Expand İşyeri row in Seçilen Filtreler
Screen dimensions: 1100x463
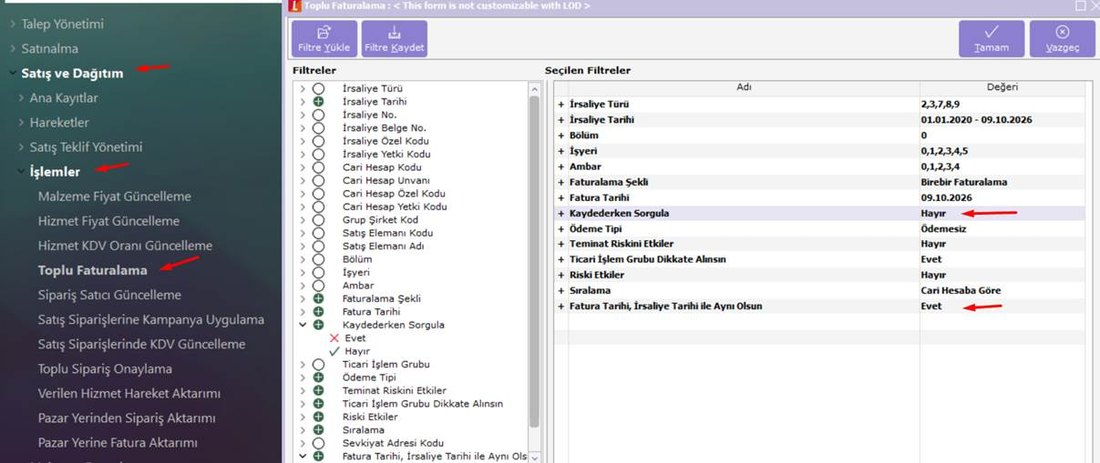[561, 151]
